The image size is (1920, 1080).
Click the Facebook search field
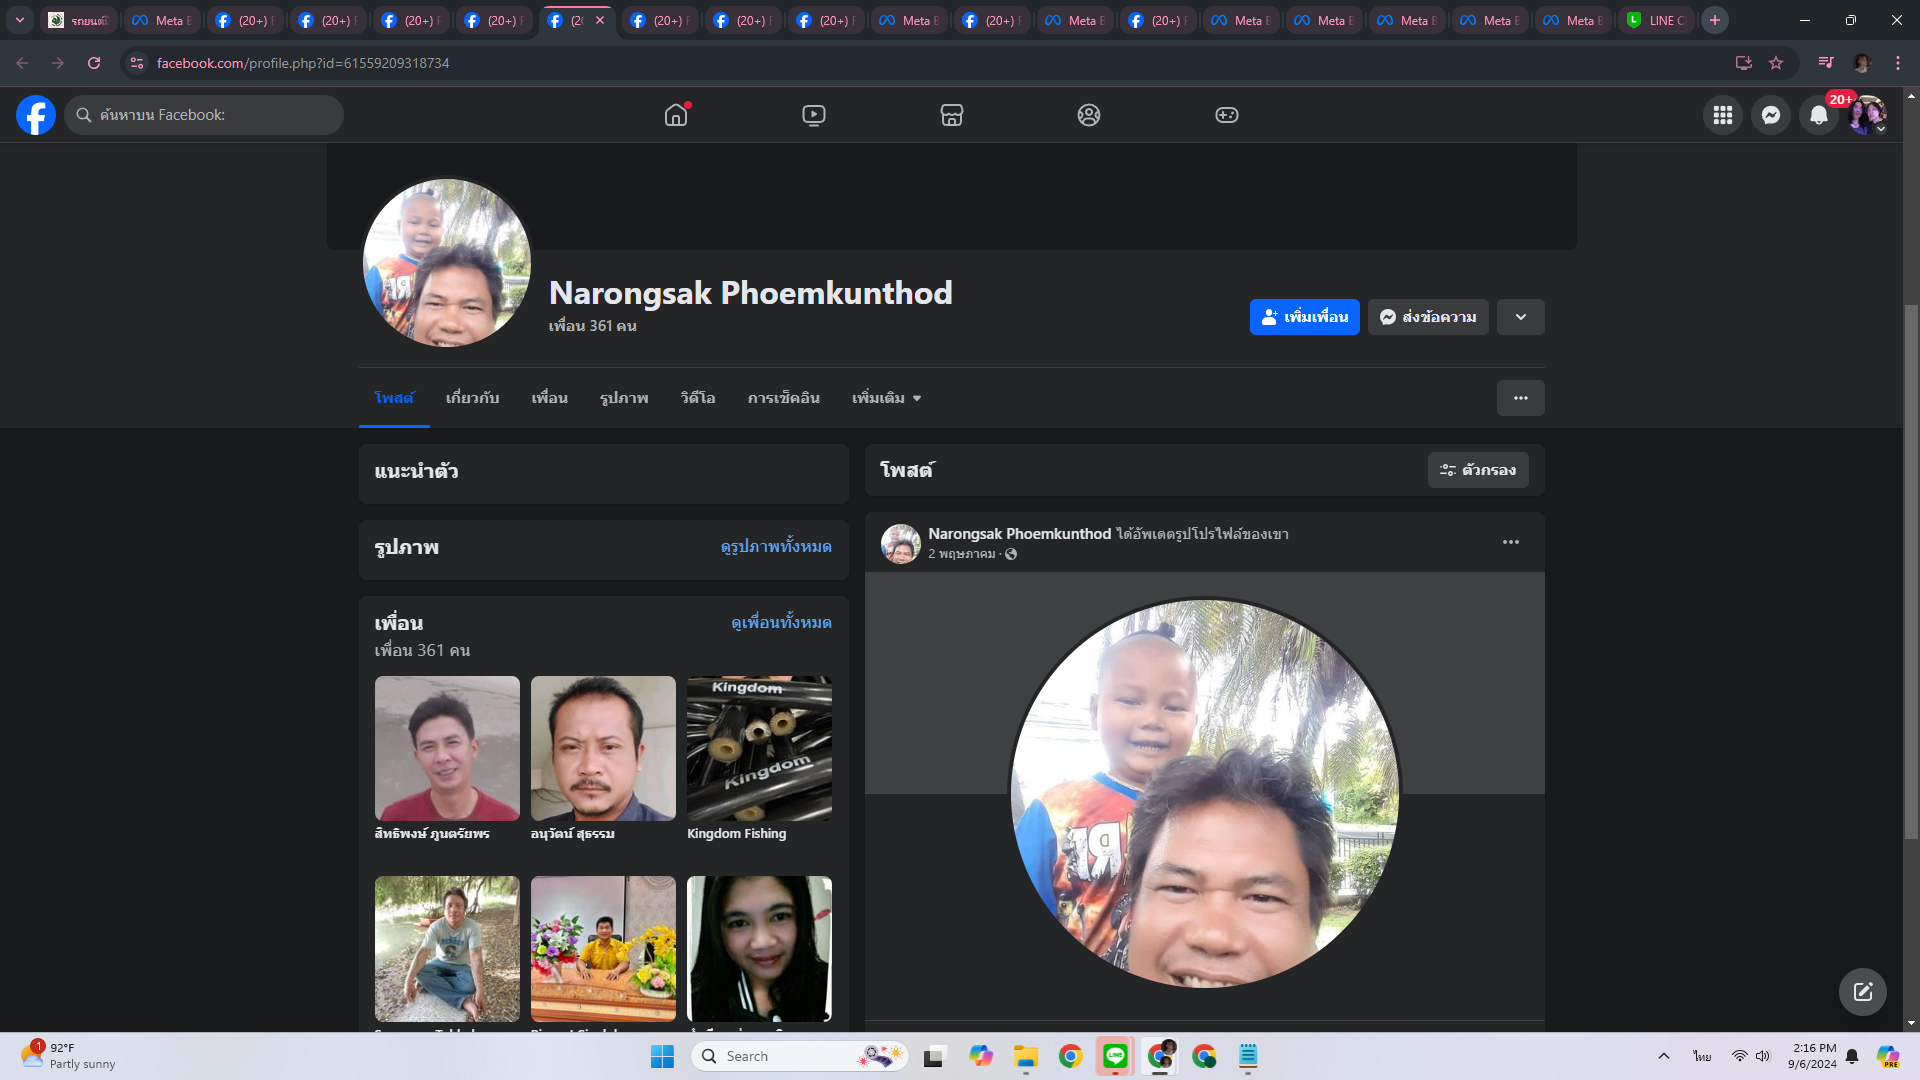click(x=204, y=115)
